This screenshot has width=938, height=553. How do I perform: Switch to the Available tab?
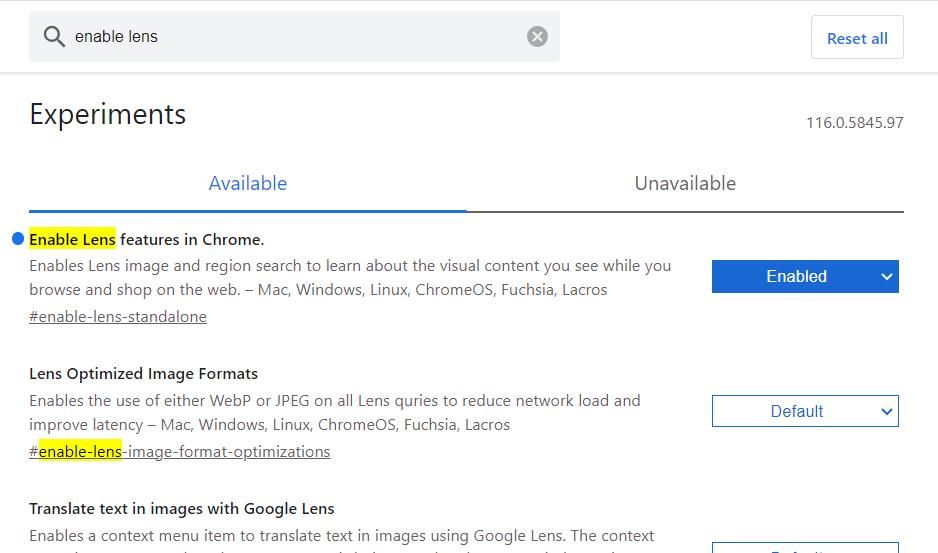point(247,184)
